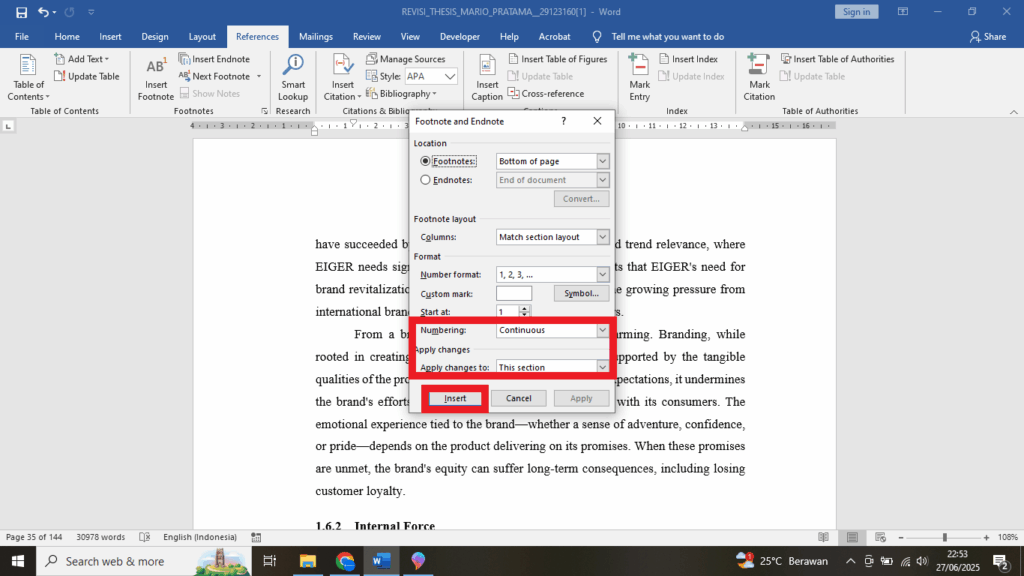
Task: Click Insert Table of Figures
Action: tap(558, 59)
